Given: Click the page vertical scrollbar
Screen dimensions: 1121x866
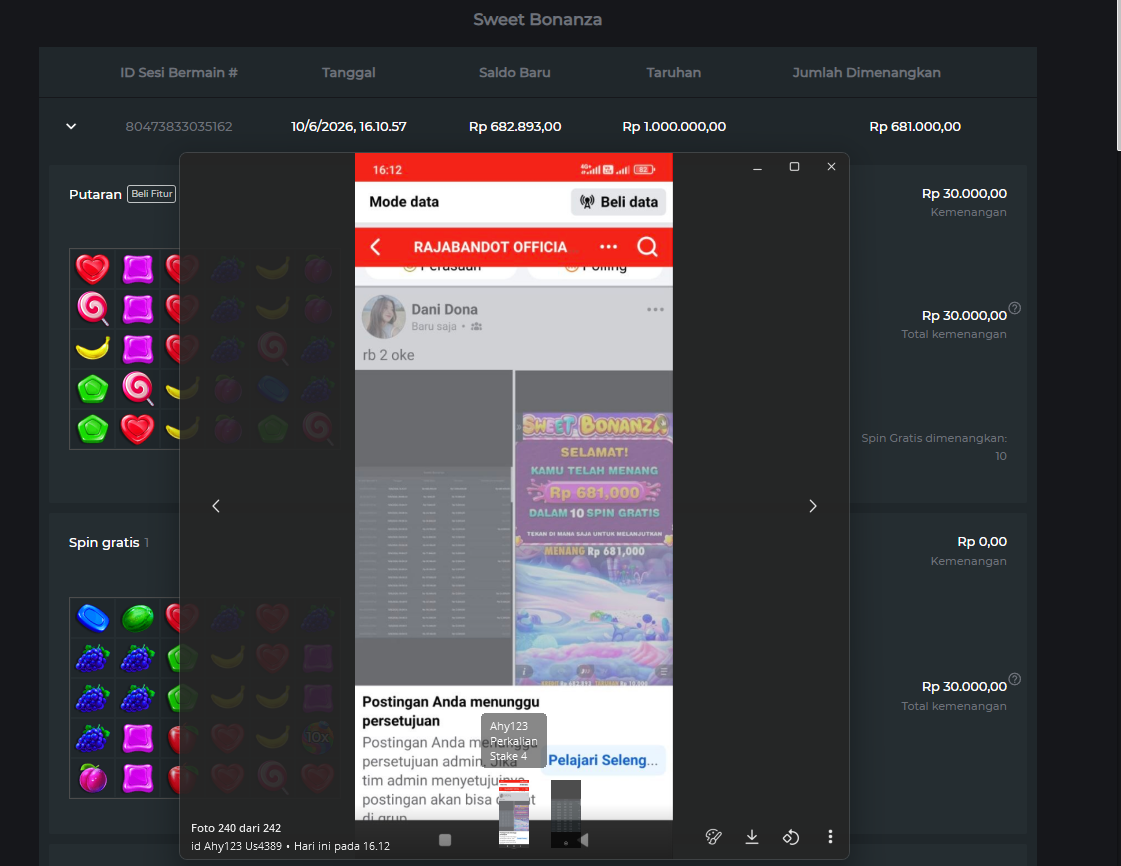Looking at the screenshot, I should 1118,75.
